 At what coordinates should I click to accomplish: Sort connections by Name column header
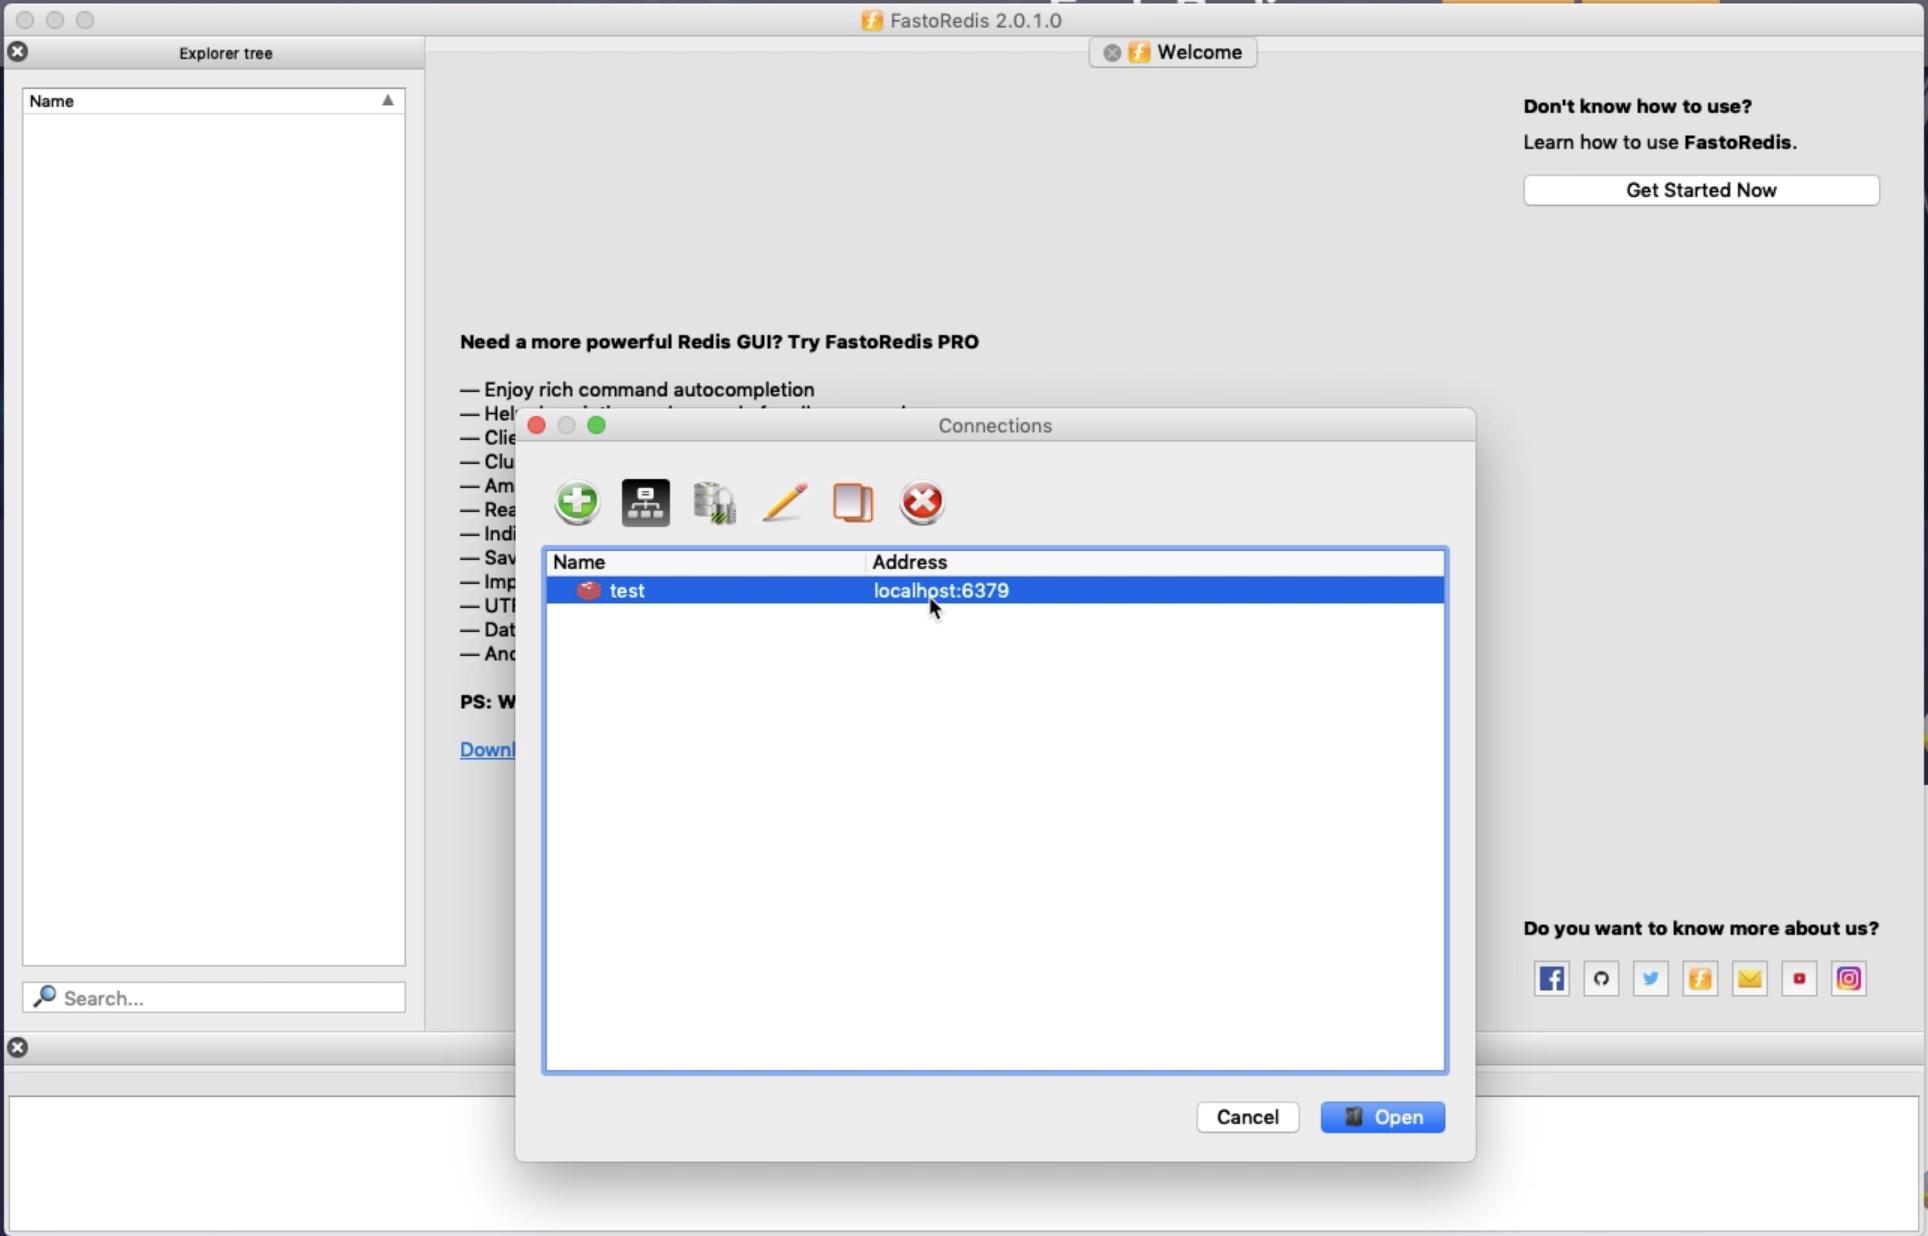(706, 562)
